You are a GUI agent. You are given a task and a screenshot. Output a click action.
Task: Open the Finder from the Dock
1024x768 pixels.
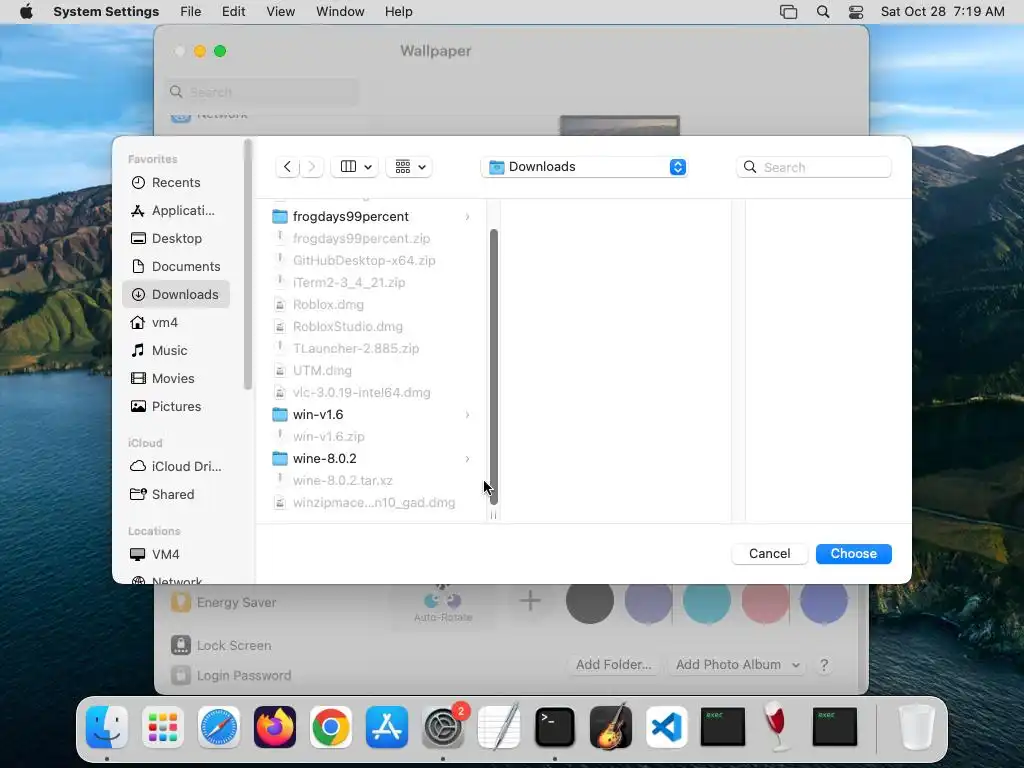[107, 727]
